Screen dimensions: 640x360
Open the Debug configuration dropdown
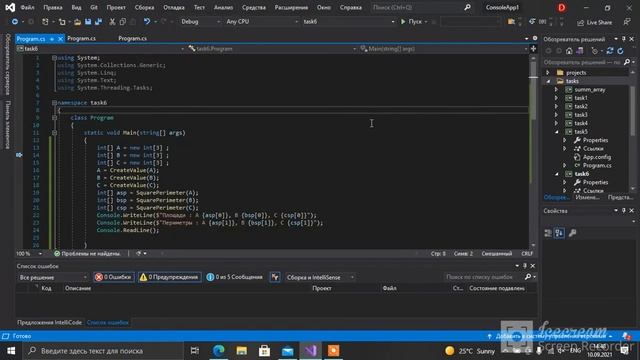200,22
